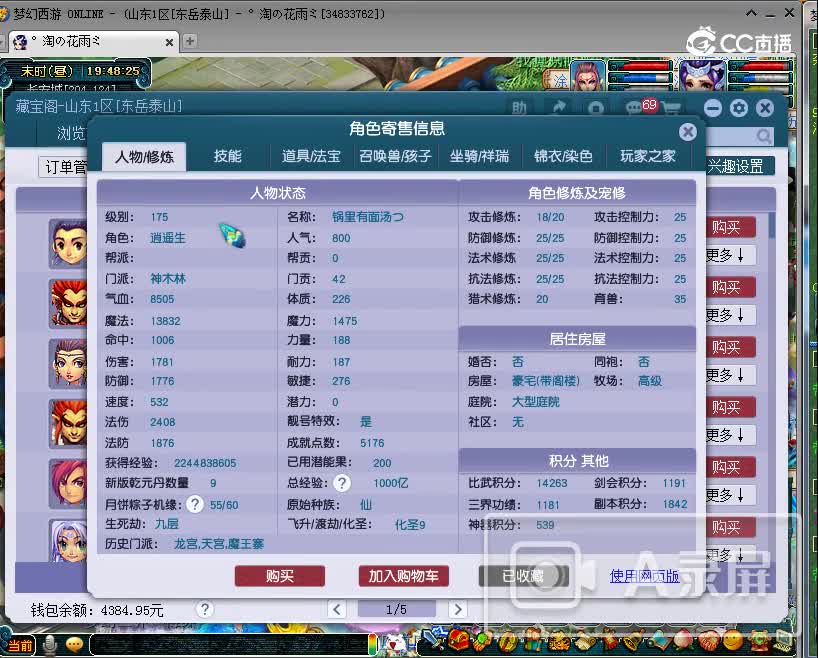Open 使用网页版 link
Viewport: 818px width, 658px height.
click(644, 576)
